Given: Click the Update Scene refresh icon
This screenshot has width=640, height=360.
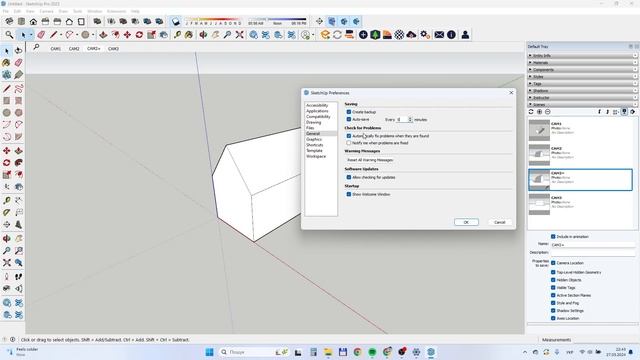Looking at the screenshot, I should [x=531, y=112].
